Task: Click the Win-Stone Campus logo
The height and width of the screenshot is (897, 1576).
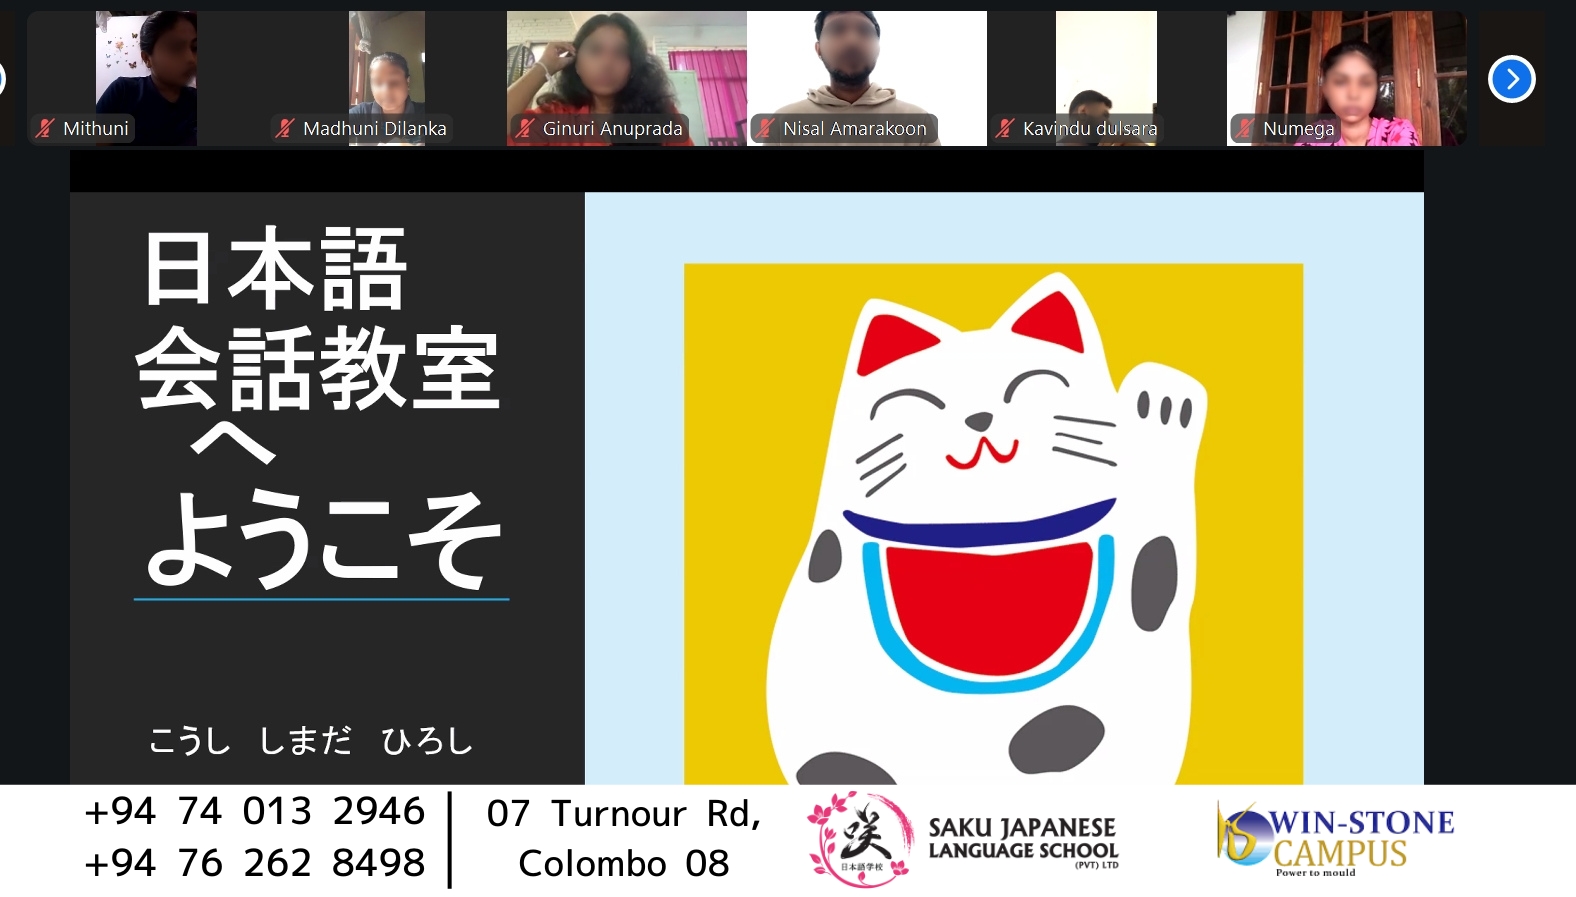Action: click(1335, 839)
